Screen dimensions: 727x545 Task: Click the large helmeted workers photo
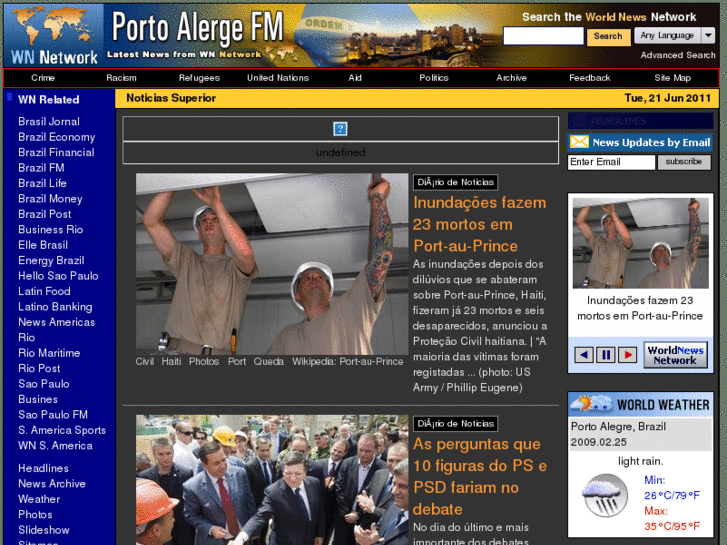[x=272, y=264]
